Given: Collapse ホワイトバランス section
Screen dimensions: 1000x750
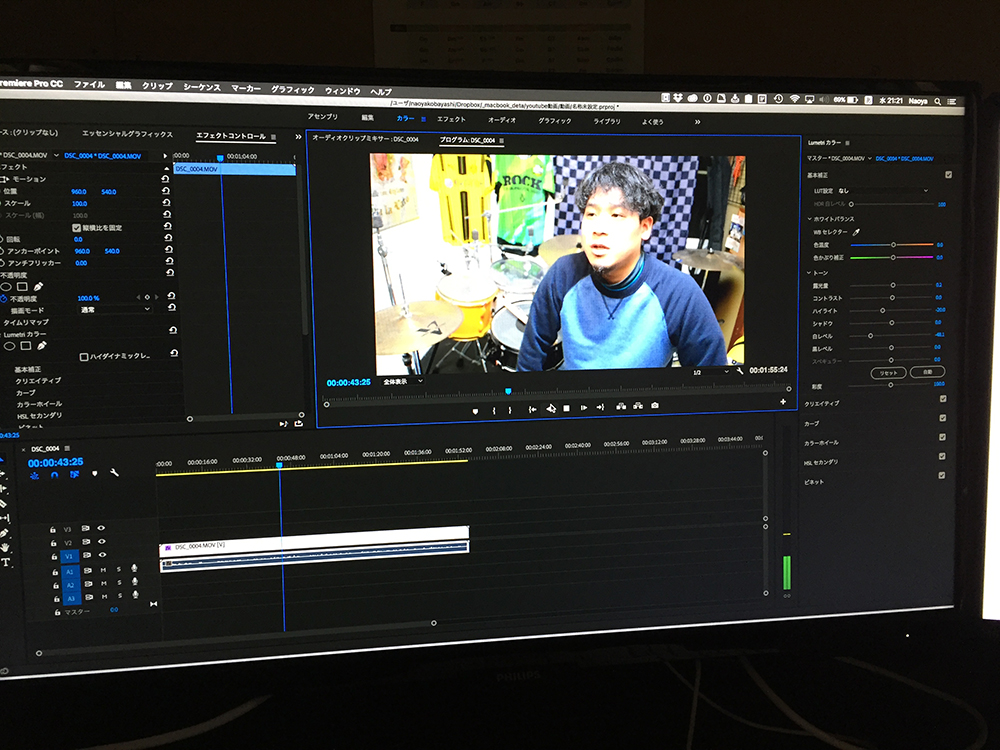Looking at the screenshot, I should click(x=810, y=219).
